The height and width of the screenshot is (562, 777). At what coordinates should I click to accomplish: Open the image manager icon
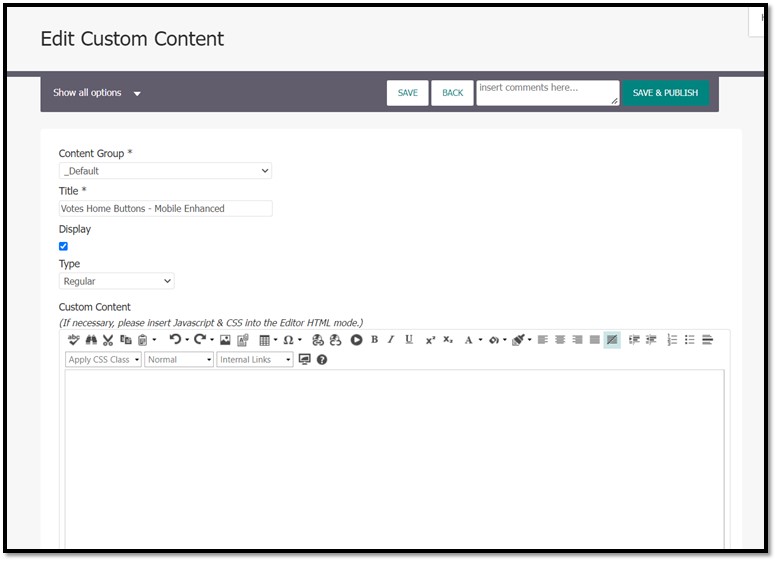[x=225, y=340]
